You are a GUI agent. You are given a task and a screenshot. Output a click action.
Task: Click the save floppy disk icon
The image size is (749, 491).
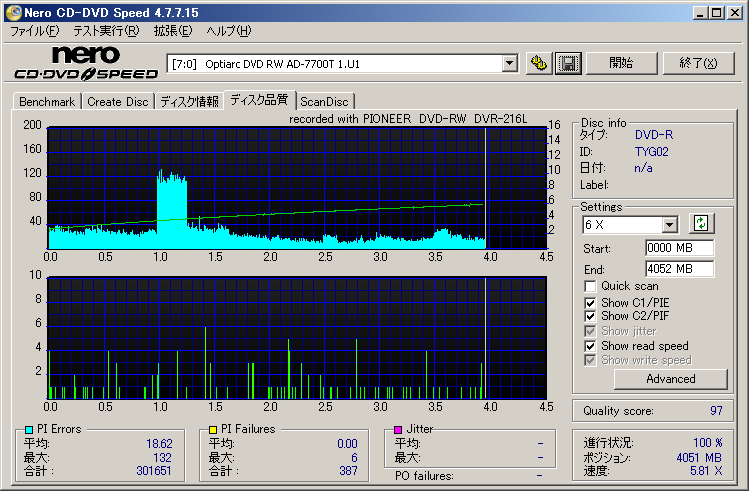(568, 63)
